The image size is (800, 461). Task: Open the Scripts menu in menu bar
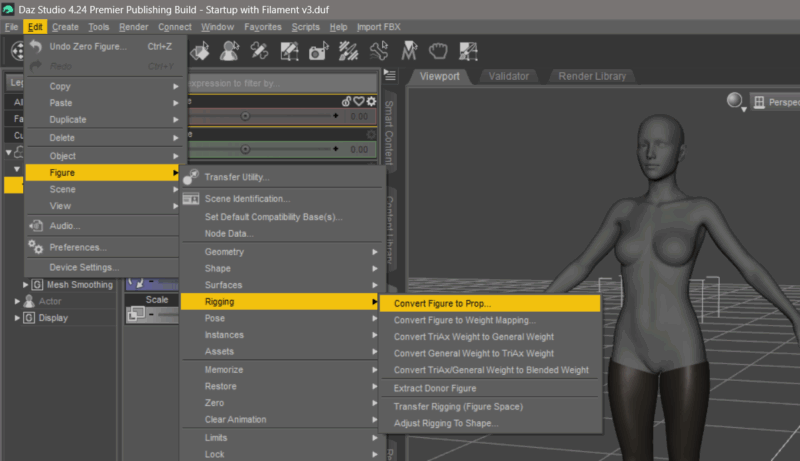pyautogui.click(x=306, y=27)
